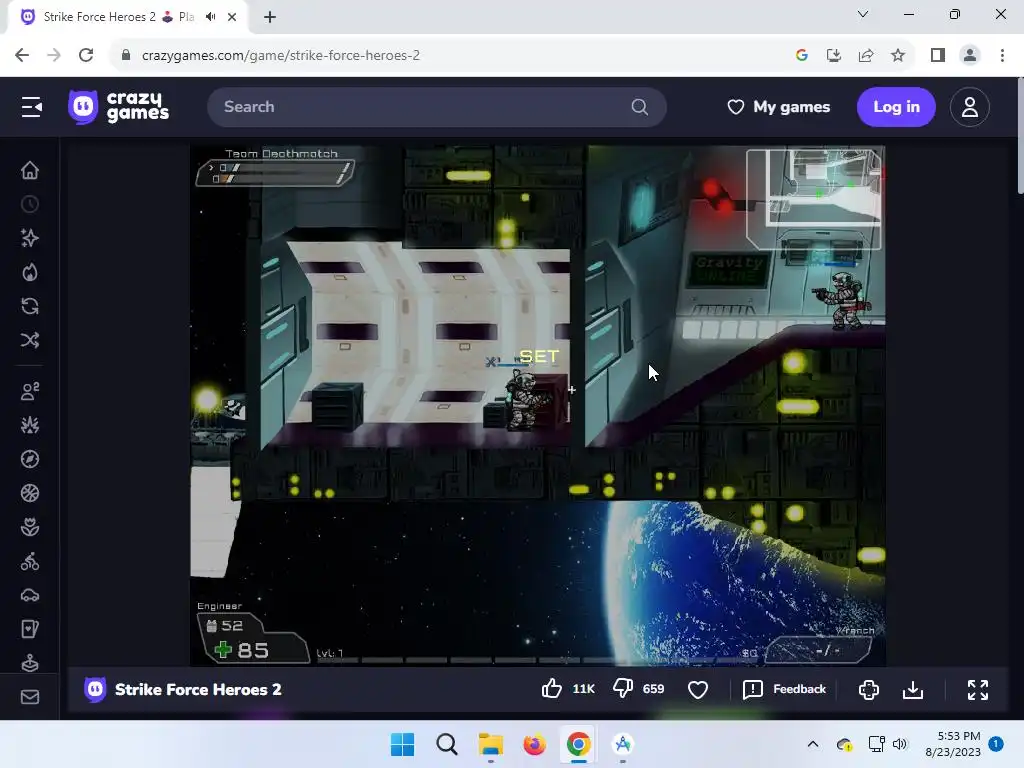
Task: Open the Chrome three-dot menu
Action: tap(1002, 56)
